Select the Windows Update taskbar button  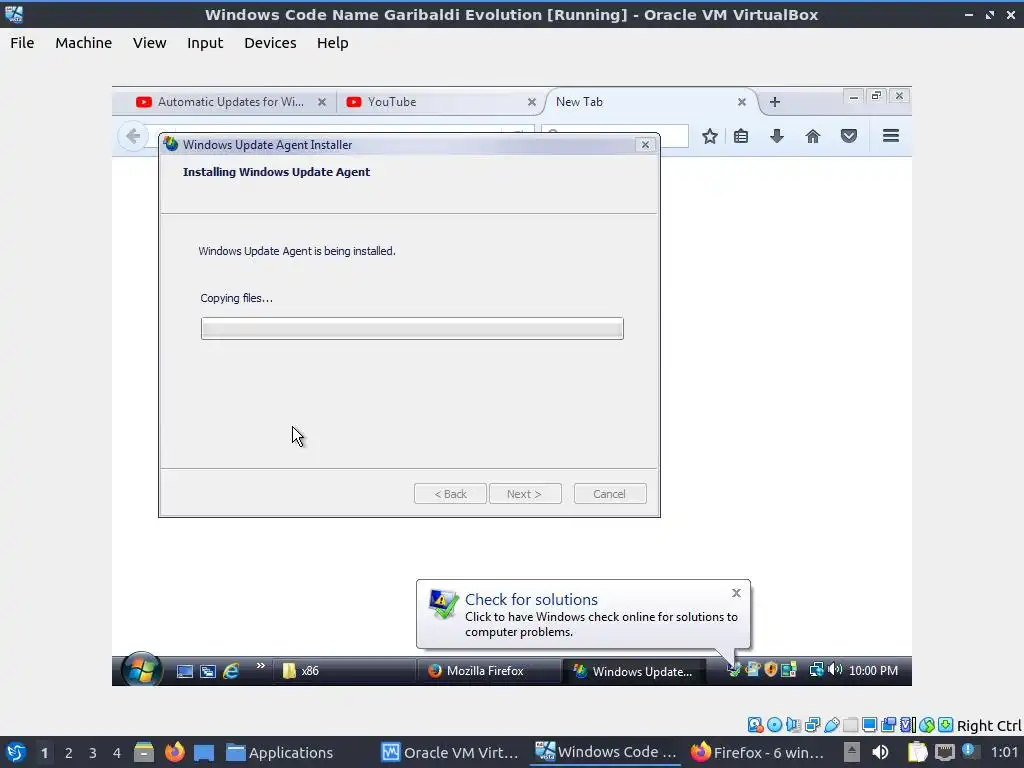coord(632,671)
